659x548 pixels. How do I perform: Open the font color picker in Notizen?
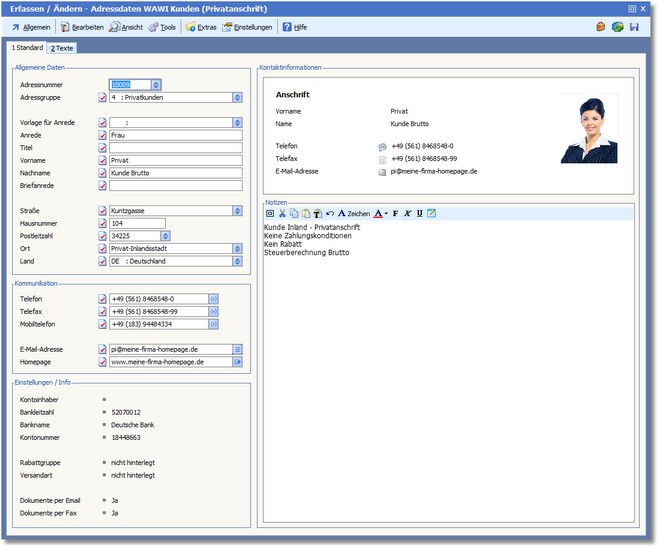pos(380,213)
